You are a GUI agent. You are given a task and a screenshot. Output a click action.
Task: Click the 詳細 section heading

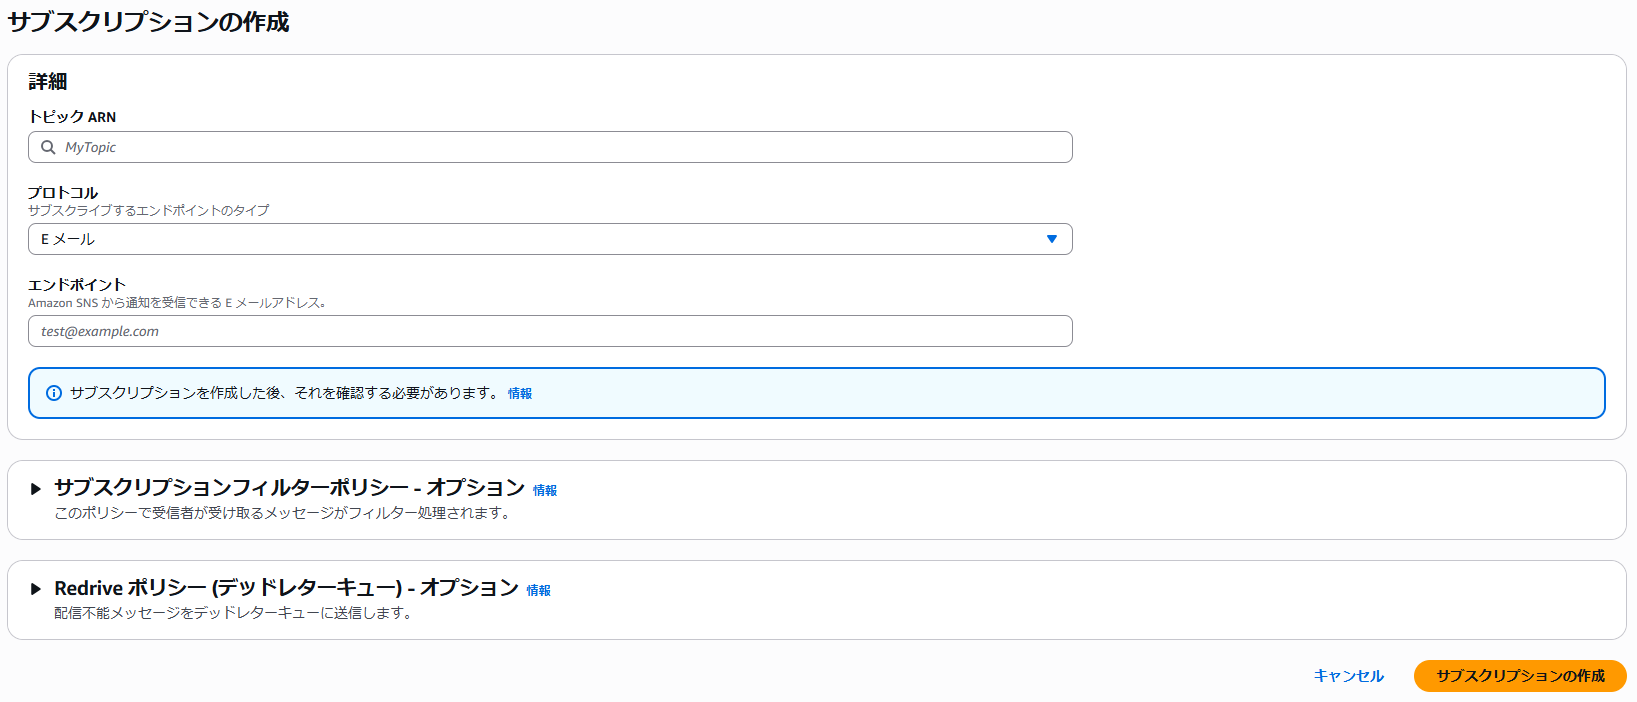pyautogui.click(x=47, y=81)
